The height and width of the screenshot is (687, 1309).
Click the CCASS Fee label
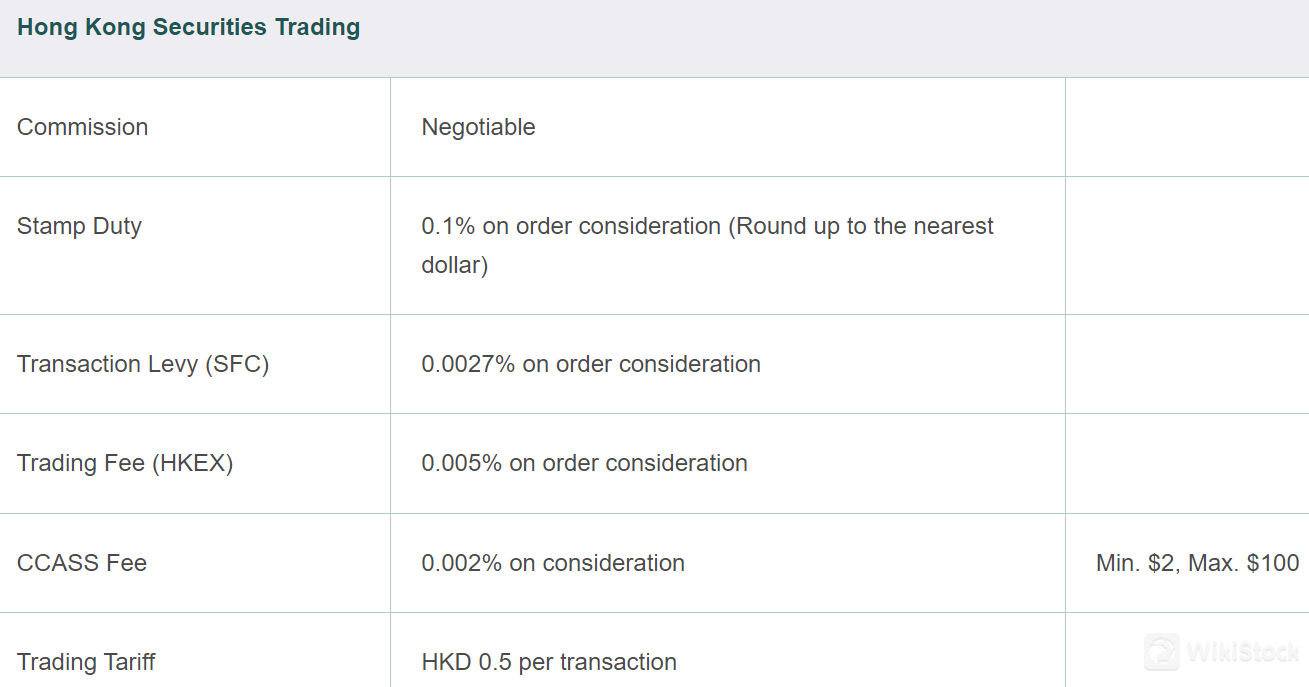tap(82, 563)
